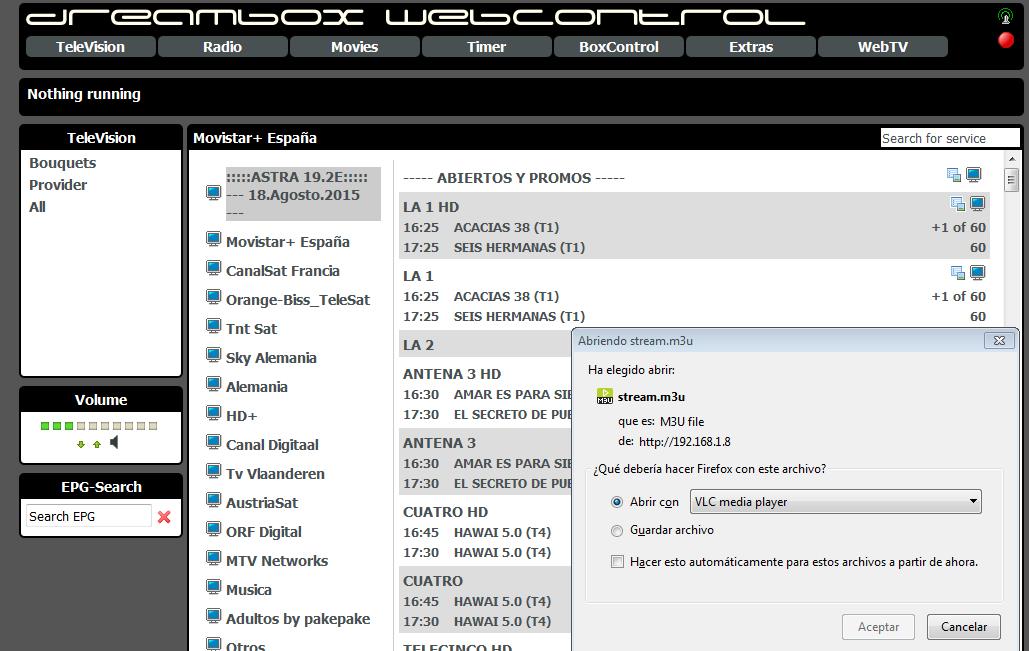Open the Timer tab
This screenshot has height=651, width=1029.
486,47
